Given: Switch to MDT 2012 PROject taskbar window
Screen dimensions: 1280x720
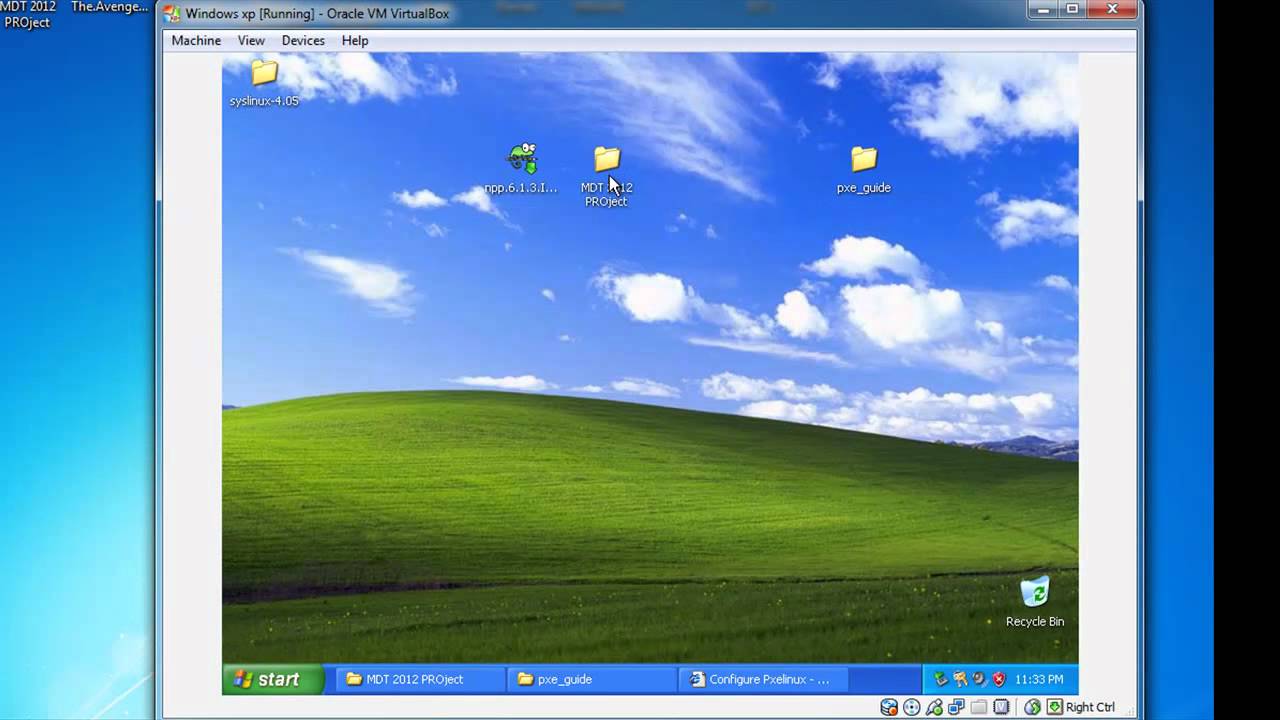Looking at the screenshot, I should pos(419,679).
